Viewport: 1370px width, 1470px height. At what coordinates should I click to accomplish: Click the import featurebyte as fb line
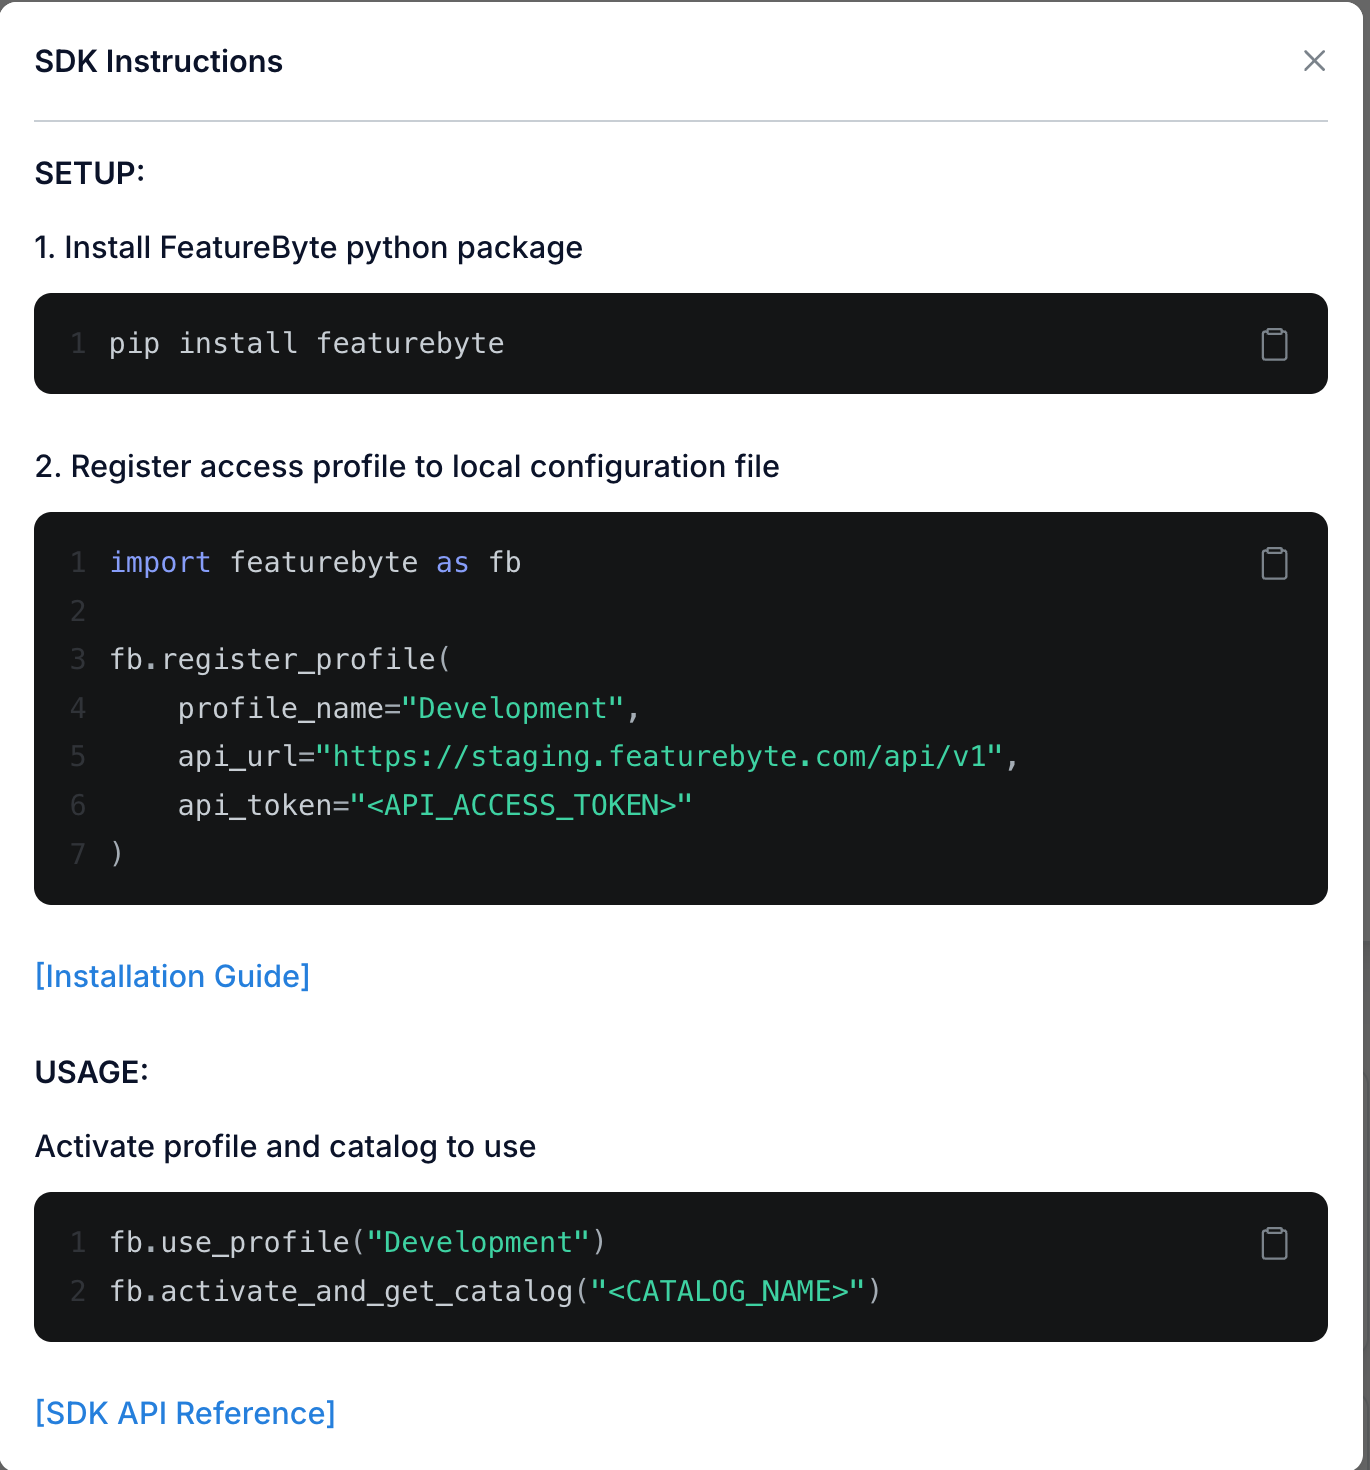(x=315, y=562)
